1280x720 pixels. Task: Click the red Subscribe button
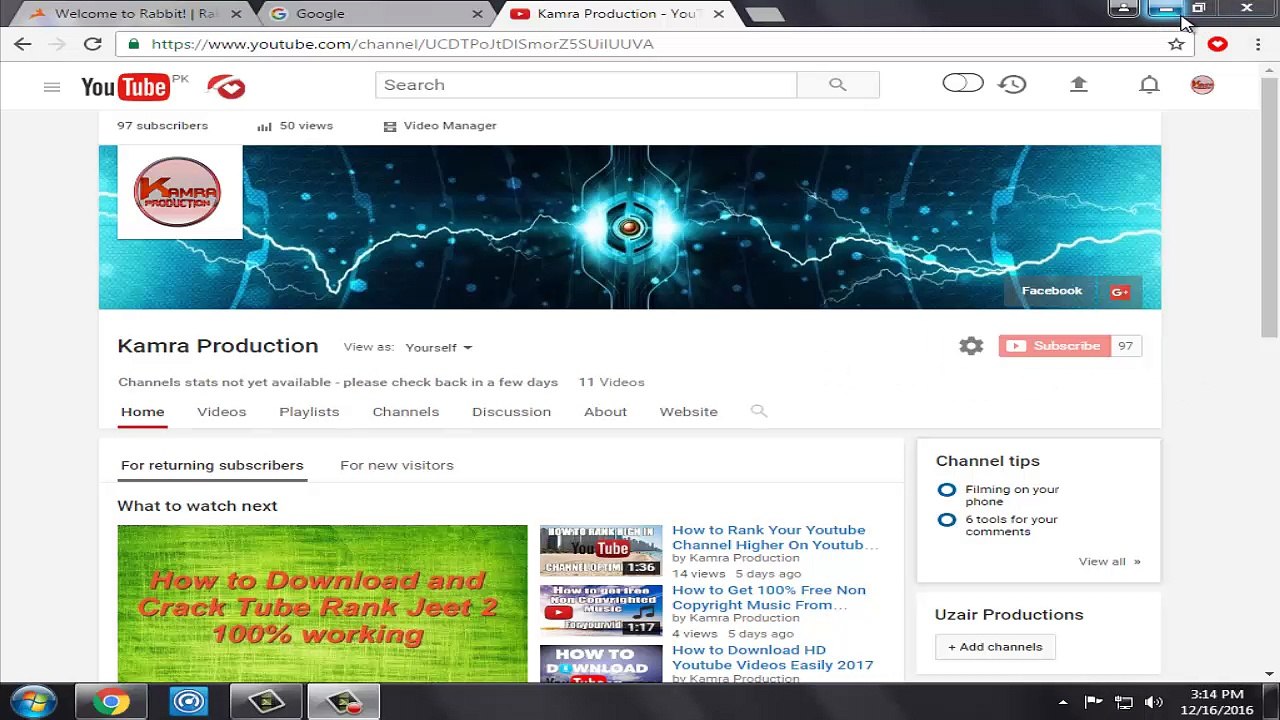1054,346
